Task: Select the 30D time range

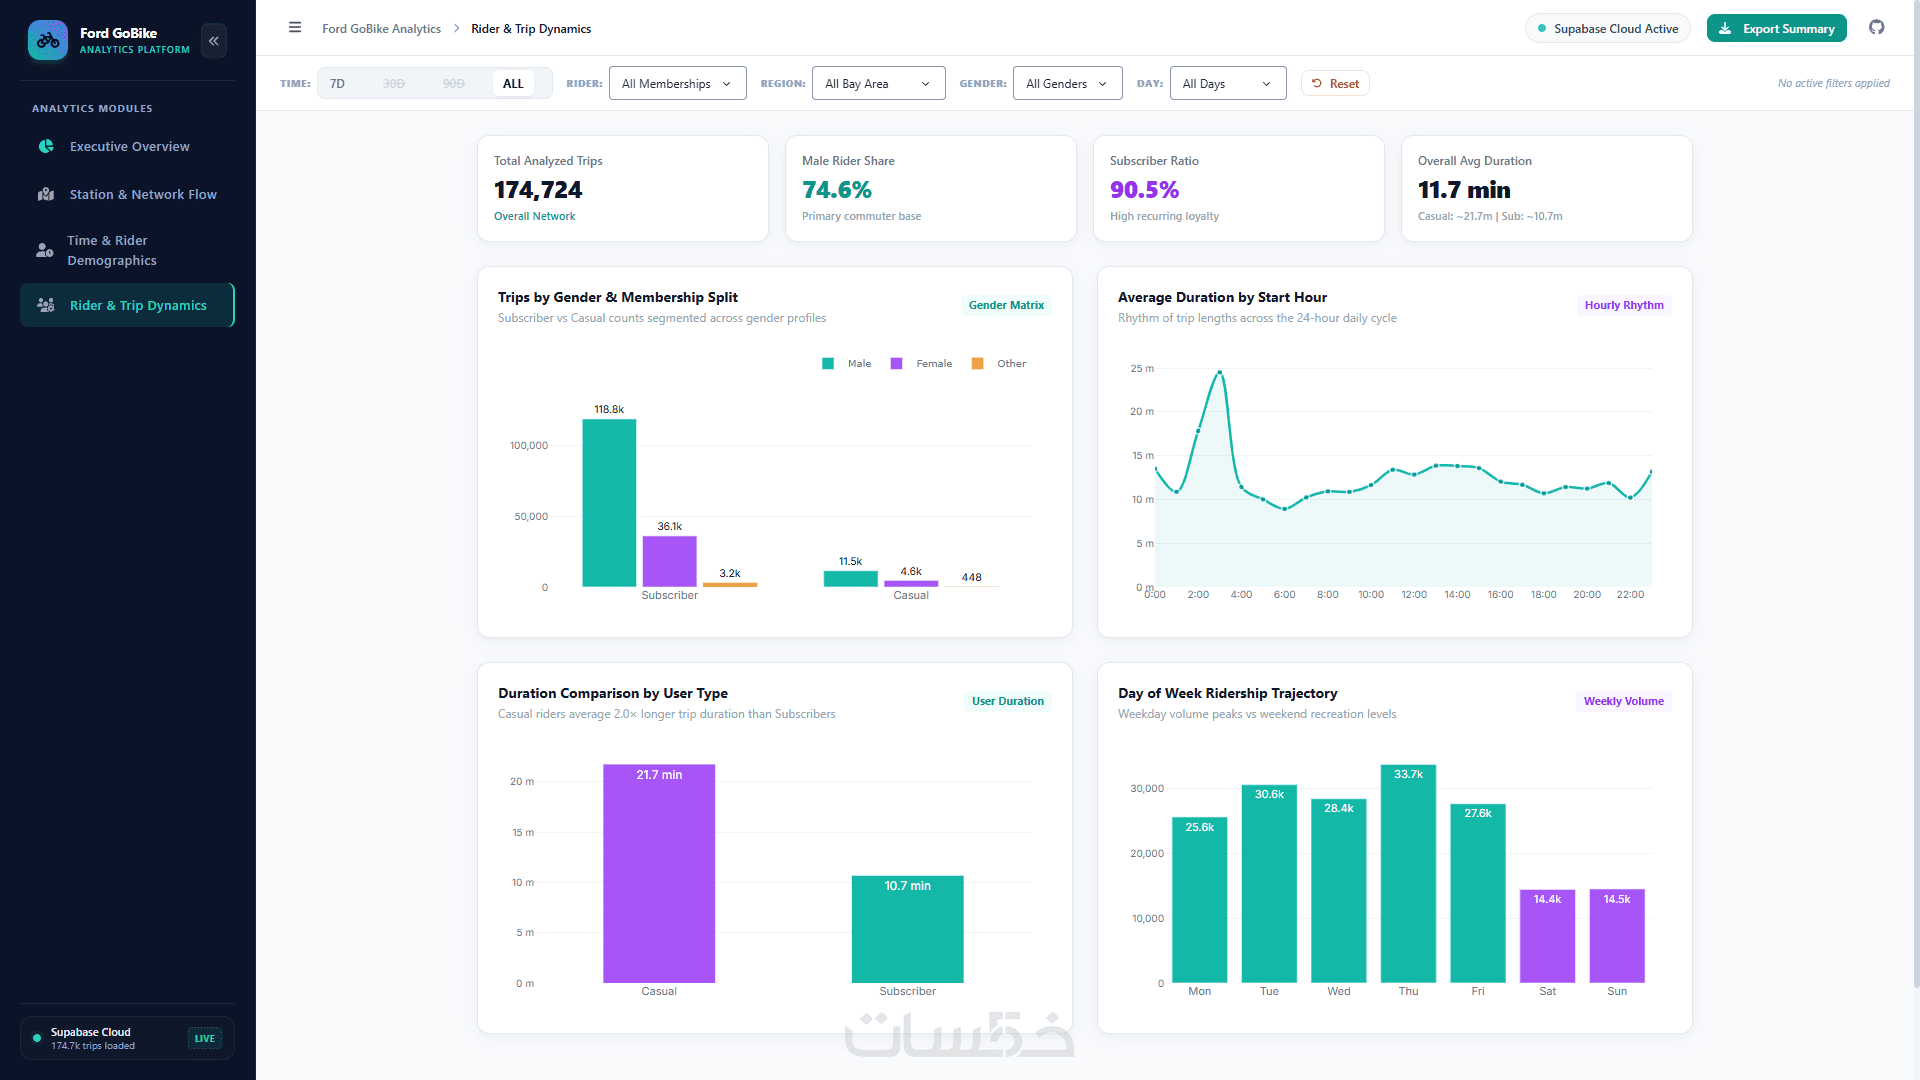Action: 394,84
